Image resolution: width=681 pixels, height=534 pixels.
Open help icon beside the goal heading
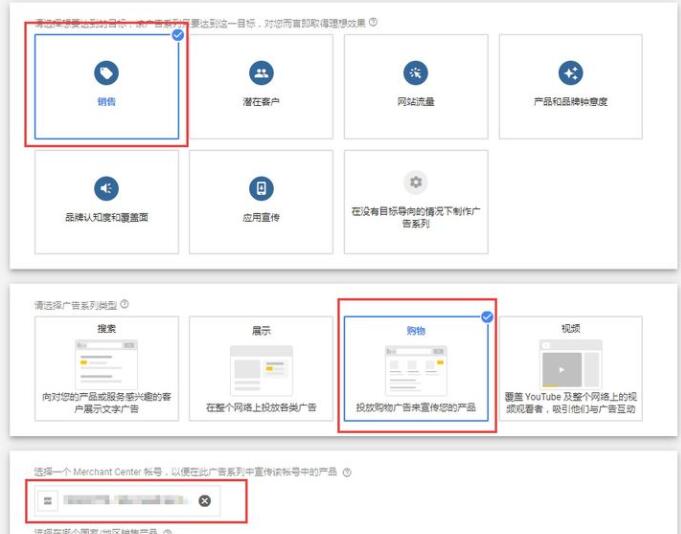coord(373,22)
